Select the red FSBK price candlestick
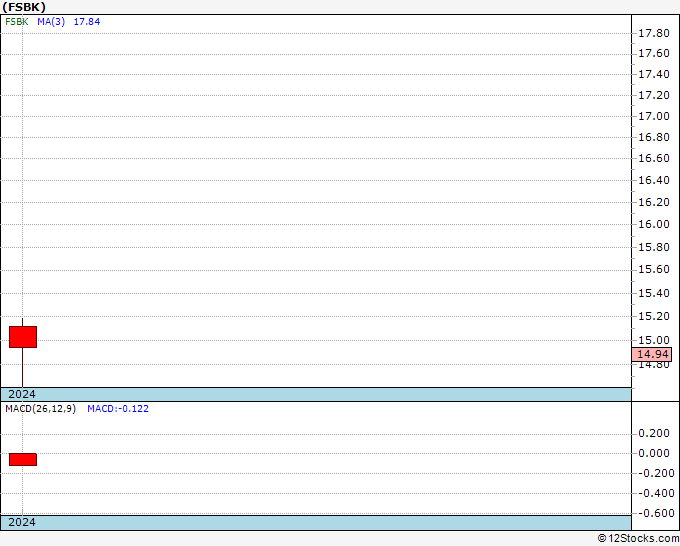This screenshot has width=680, height=546. coord(23,337)
